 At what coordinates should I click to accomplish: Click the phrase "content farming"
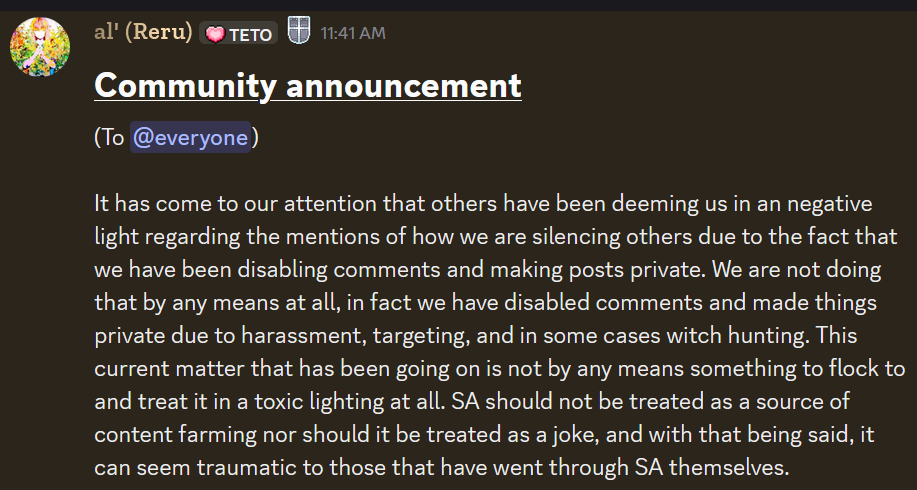(x=175, y=434)
